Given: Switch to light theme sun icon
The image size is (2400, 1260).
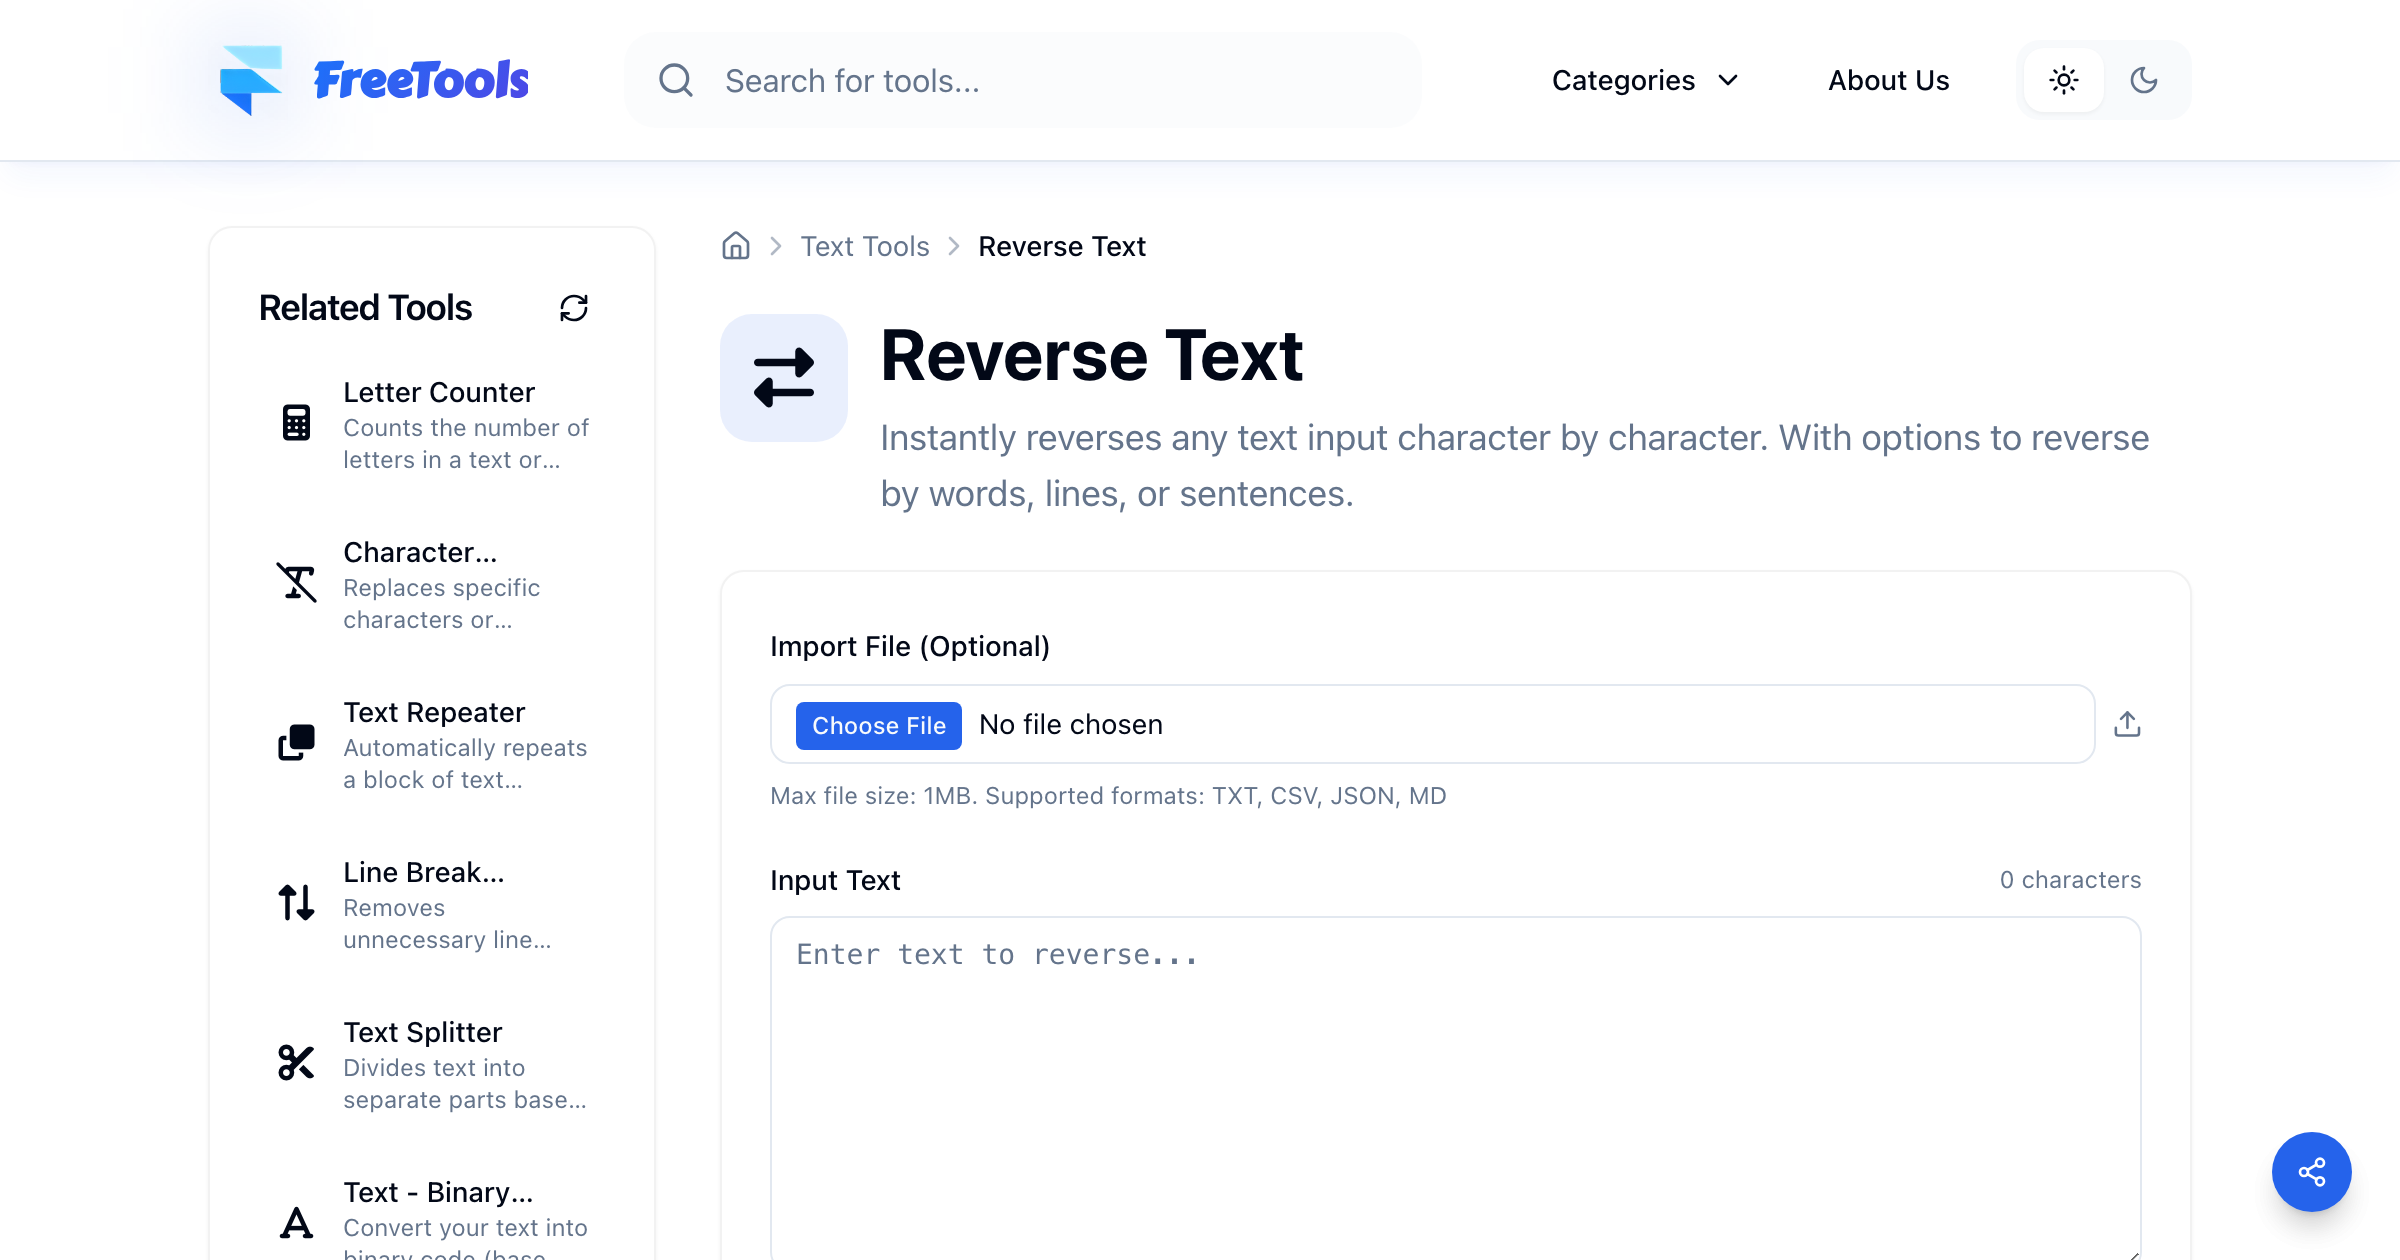Looking at the screenshot, I should coord(2064,80).
